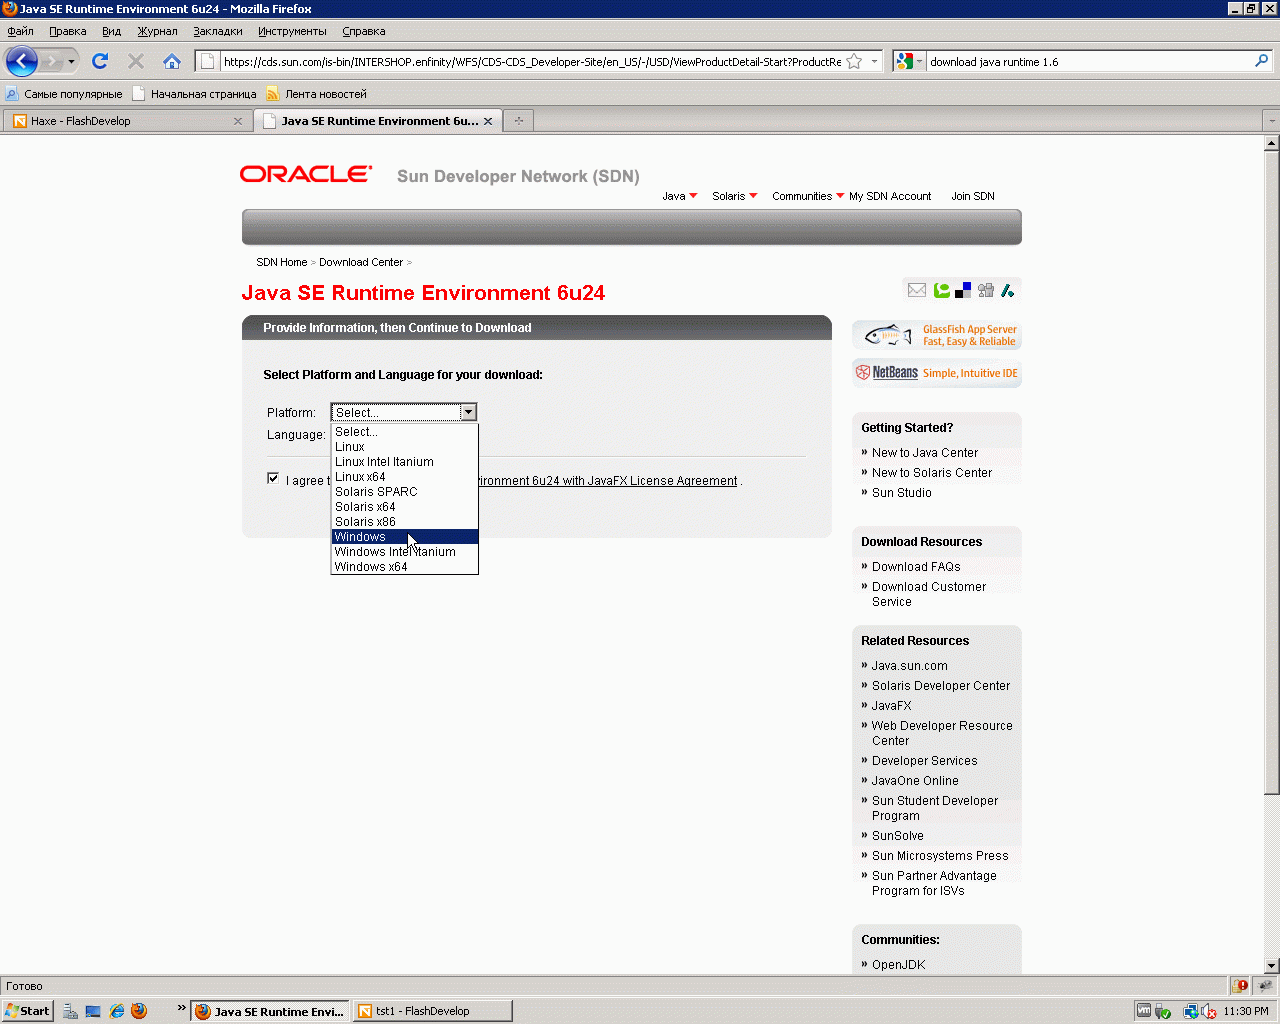The width and height of the screenshot is (1280, 1024).
Task: Open a new tab with plus button
Action: point(518,121)
